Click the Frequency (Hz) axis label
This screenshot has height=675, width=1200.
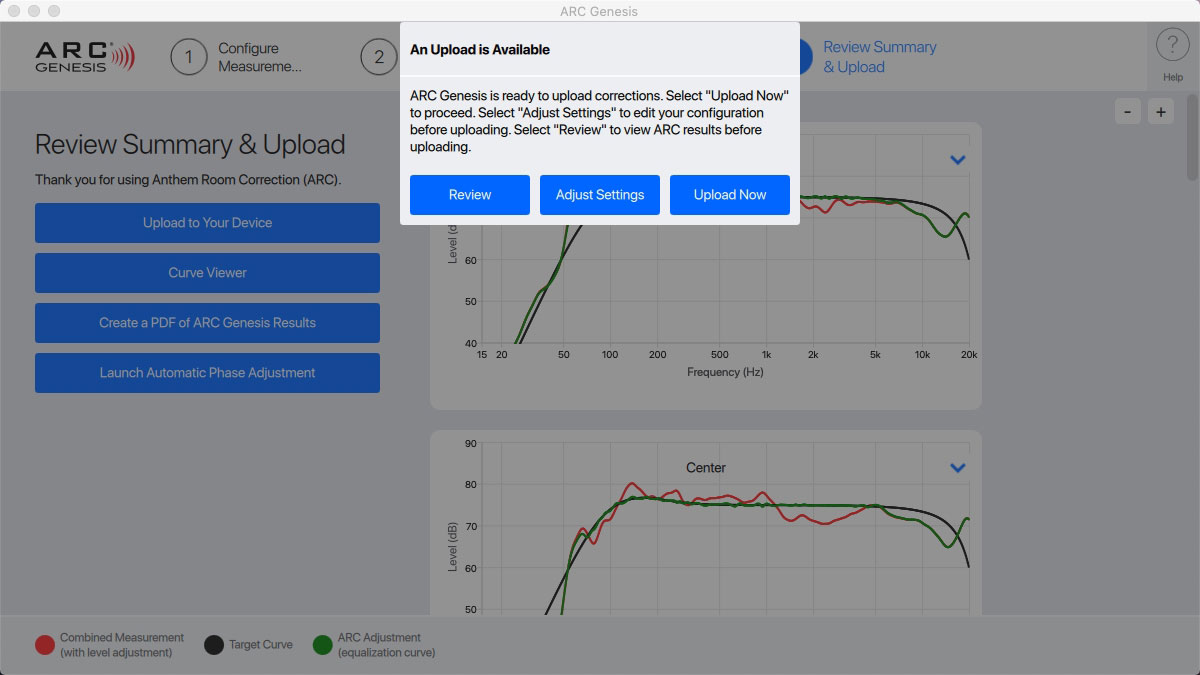point(725,372)
